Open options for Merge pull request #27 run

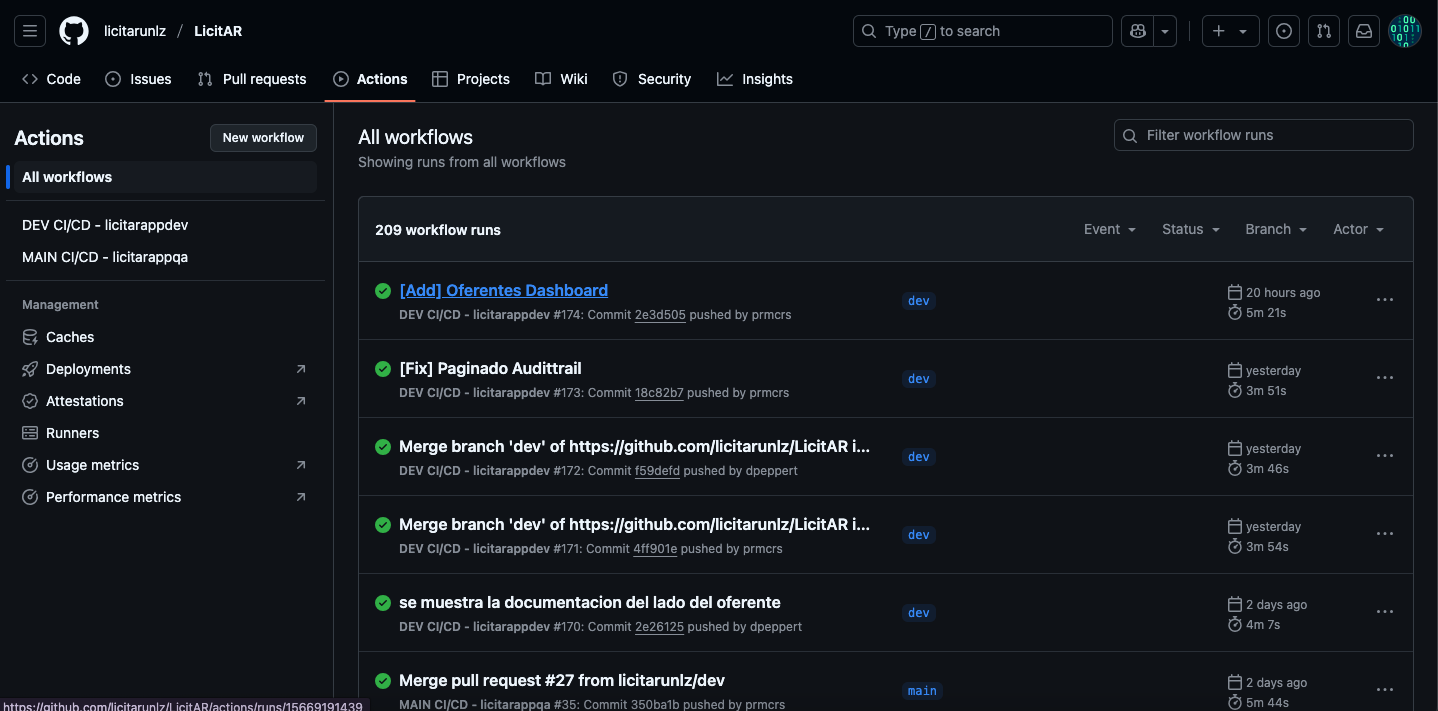[1385, 690]
